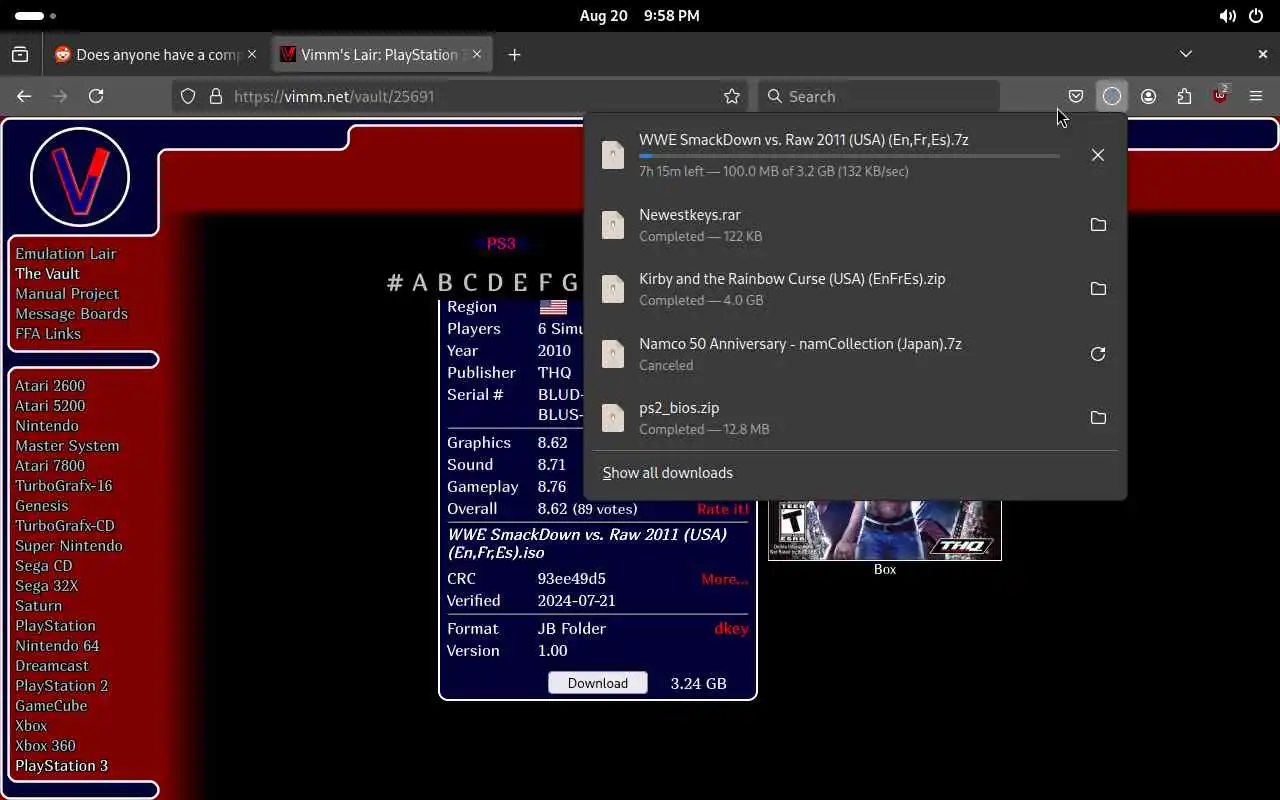Show ps2_bios.zip in folder
This screenshot has height=800, width=1280.
pyautogui.click(x=1098, y=418)
